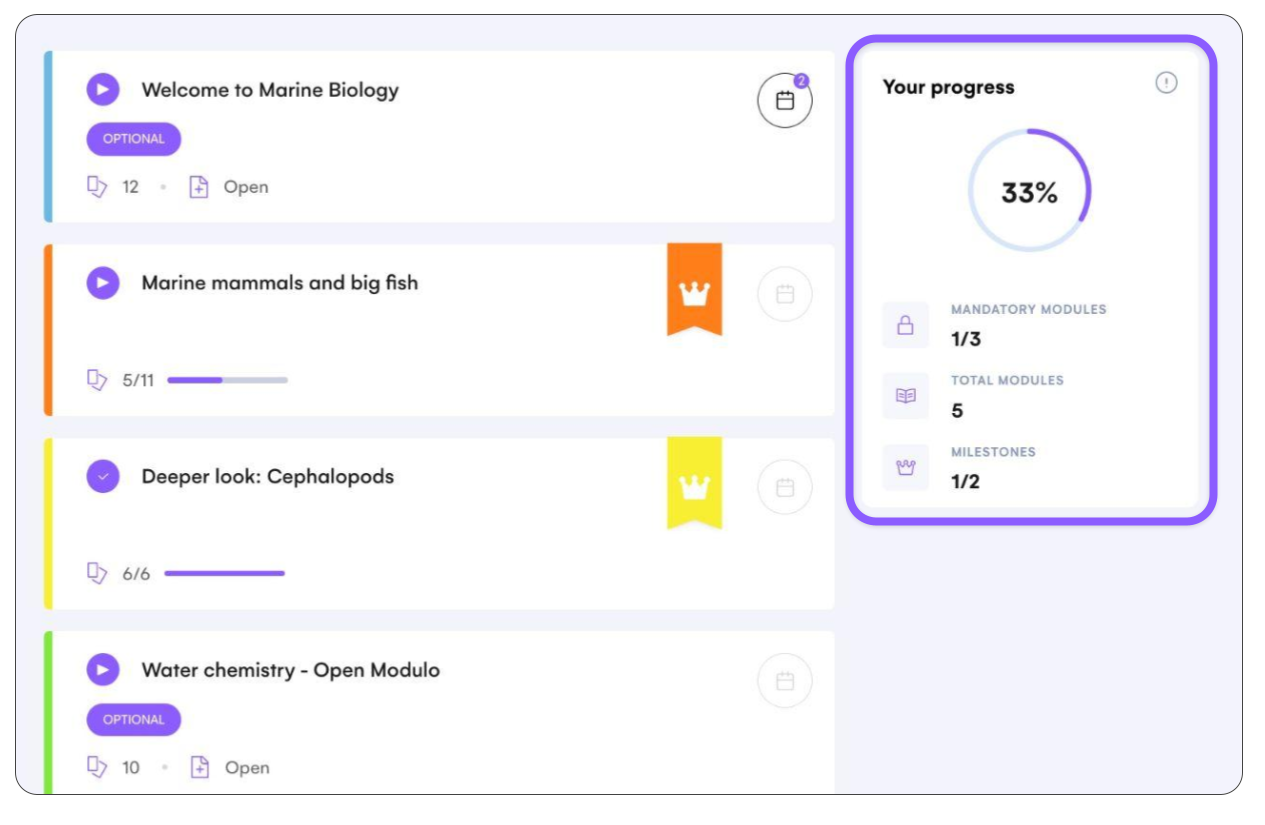This screenshot has height=825, width=1265.
Task: Open the Deeper look: Cephalopods title
Action: 268,476
